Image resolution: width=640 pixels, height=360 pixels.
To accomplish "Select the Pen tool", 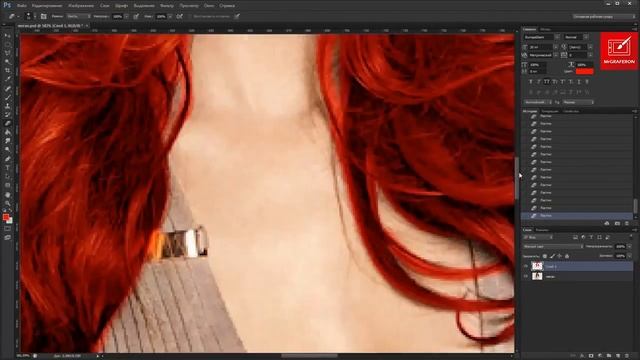I will pos(7,159).
